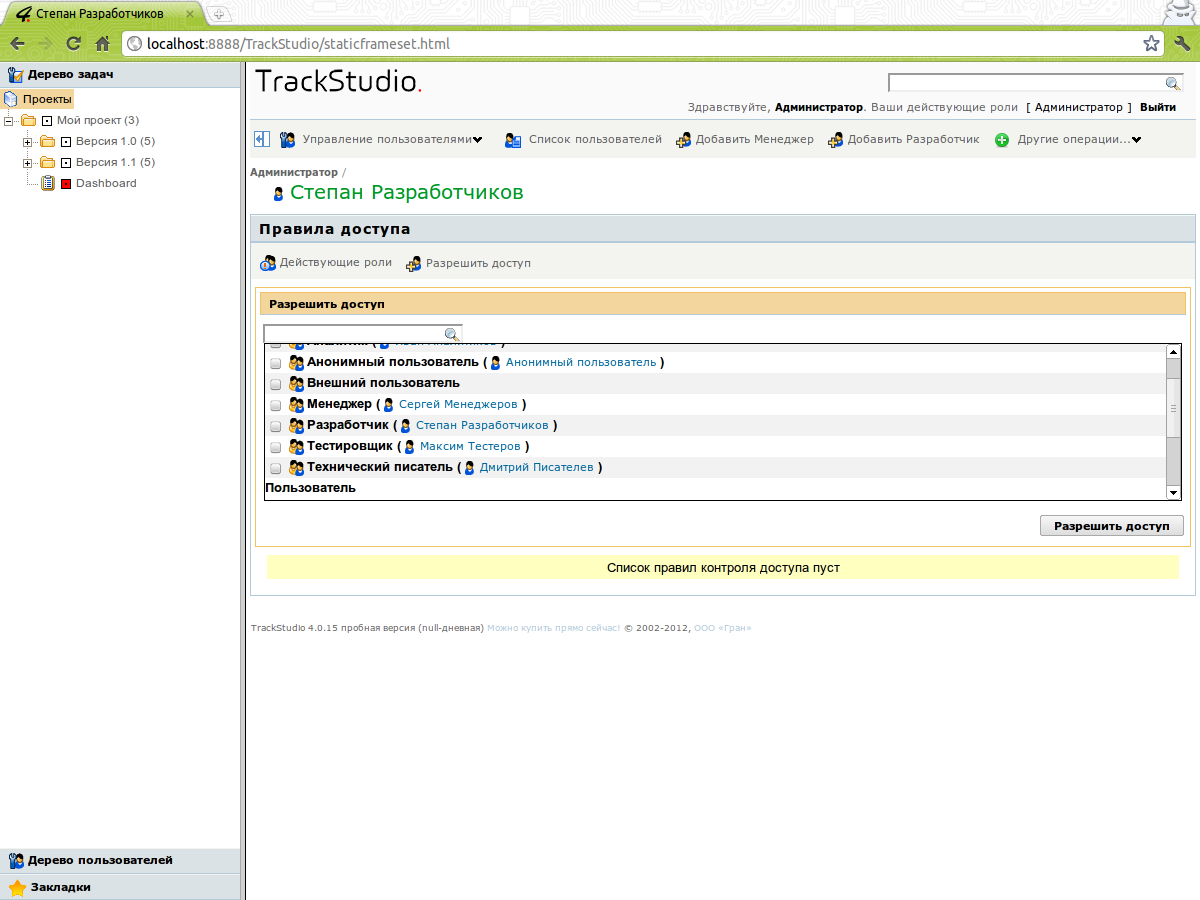Click the group icon of the Тестировщик role
Image resolution: width=1200 pixels, height=900 pixels.
pyautogui.click(x=296, y=446)
